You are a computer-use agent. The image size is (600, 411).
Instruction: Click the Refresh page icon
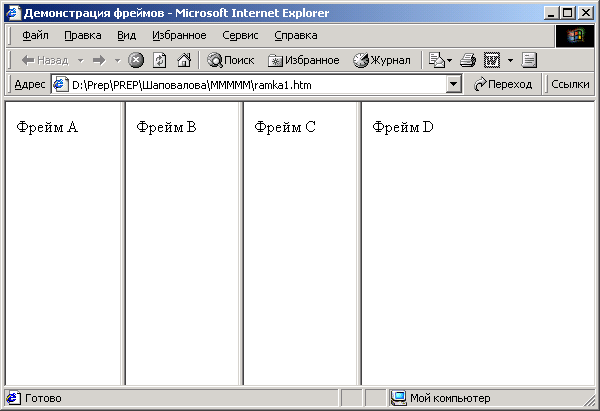160,60
